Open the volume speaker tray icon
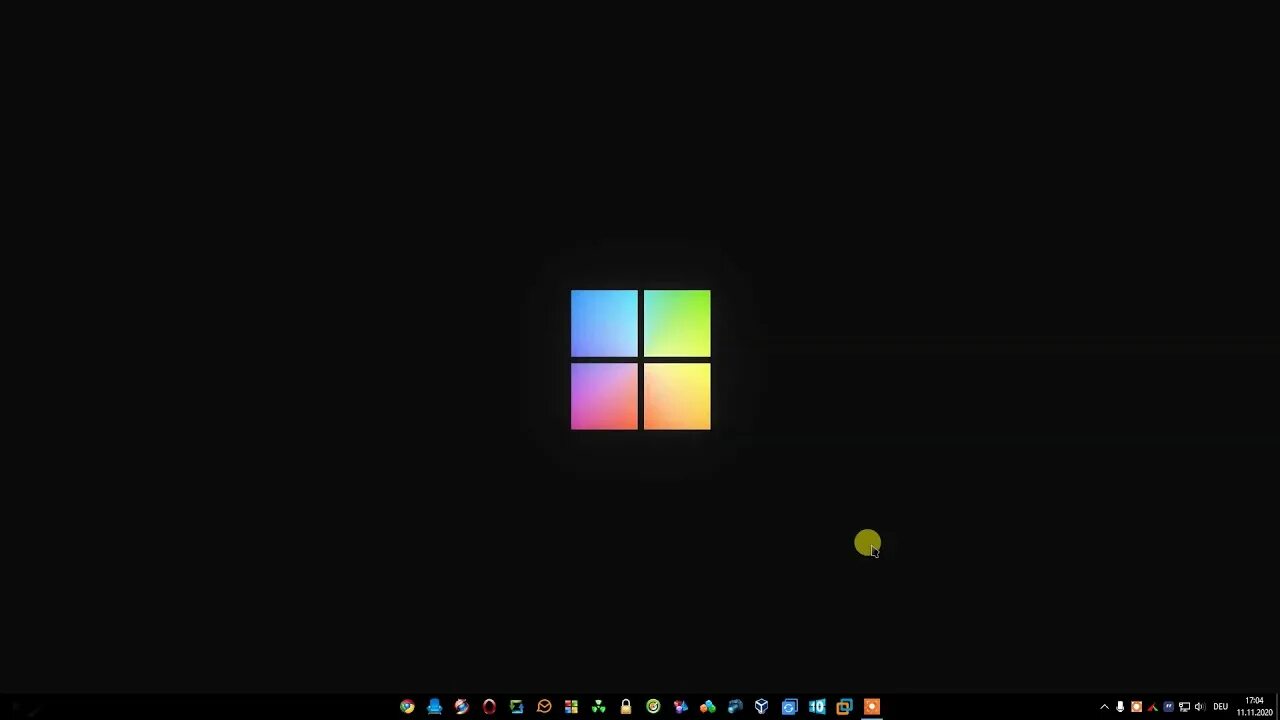 (x=1200, y=707)
